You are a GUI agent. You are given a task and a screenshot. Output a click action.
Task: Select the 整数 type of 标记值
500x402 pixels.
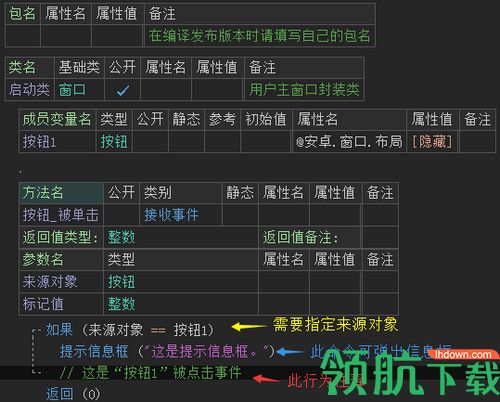coord(121,304)
